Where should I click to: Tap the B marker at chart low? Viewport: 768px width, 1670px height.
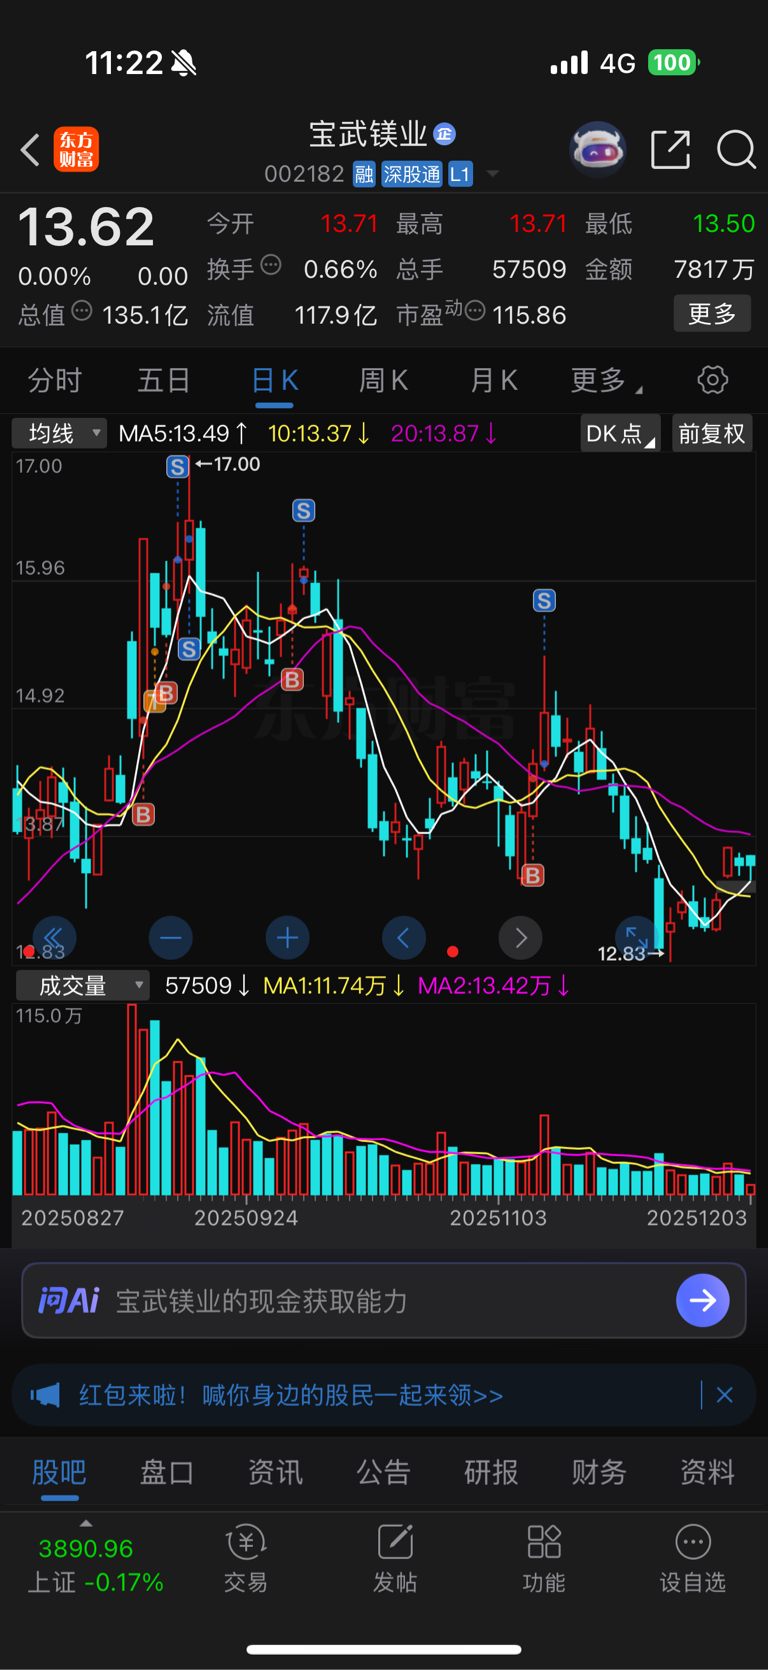533,876
